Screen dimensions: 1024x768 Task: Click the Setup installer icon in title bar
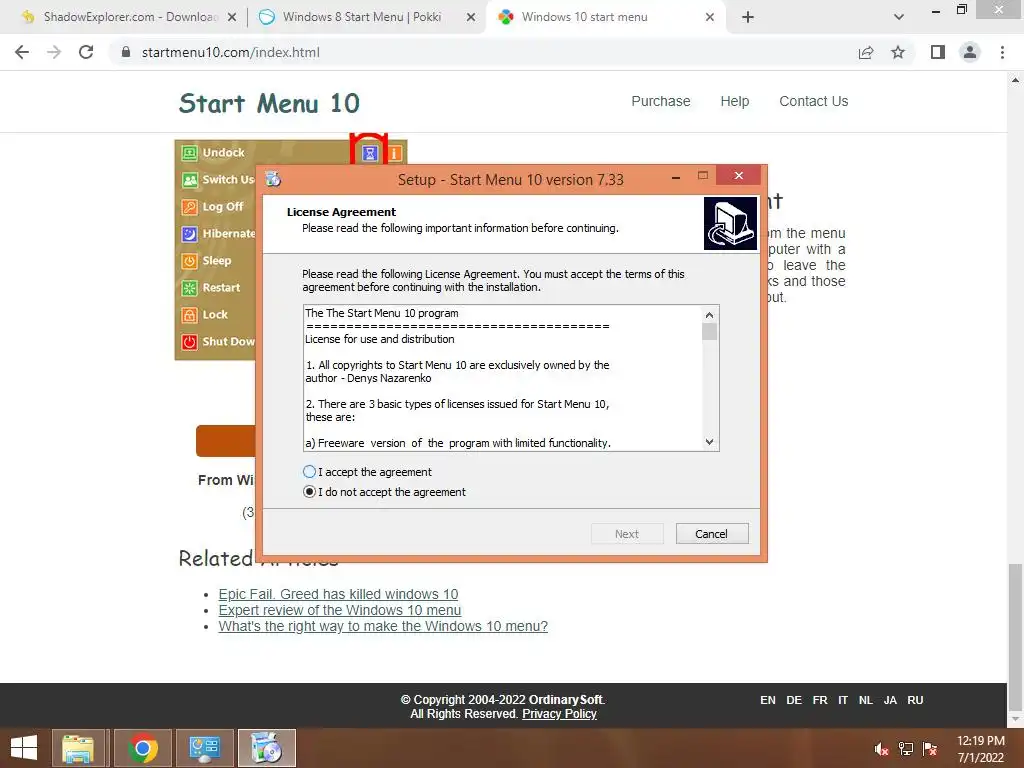[x=273, y=179]
